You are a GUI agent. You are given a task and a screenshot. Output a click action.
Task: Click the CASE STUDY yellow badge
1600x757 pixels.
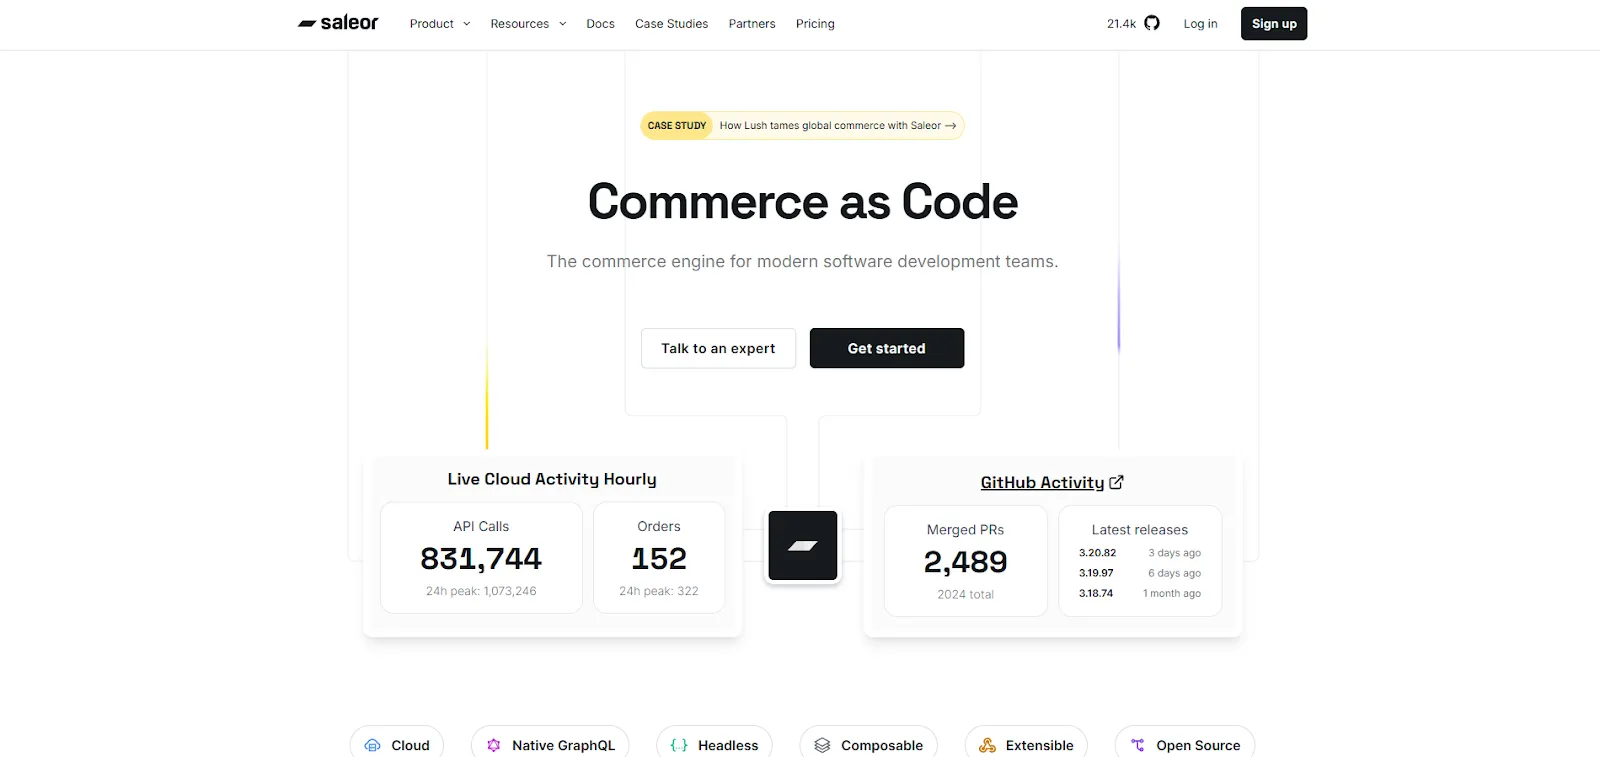point(676,126)
